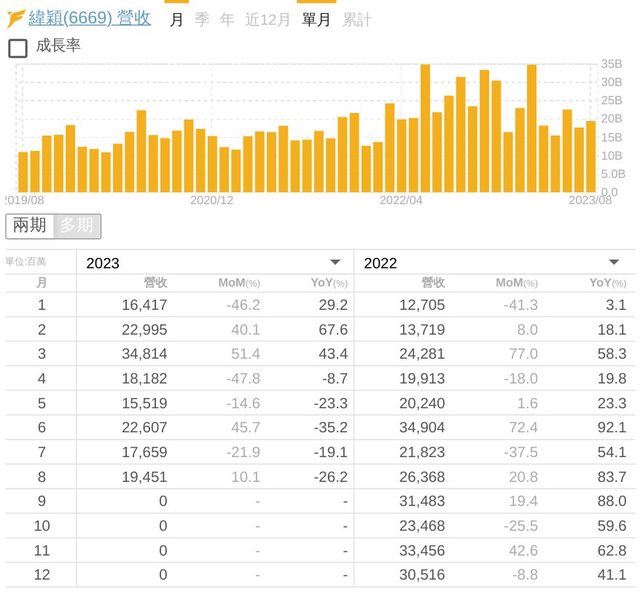
Task: Expand the 2023 year dropdown
Action: [x=215, y=263]
